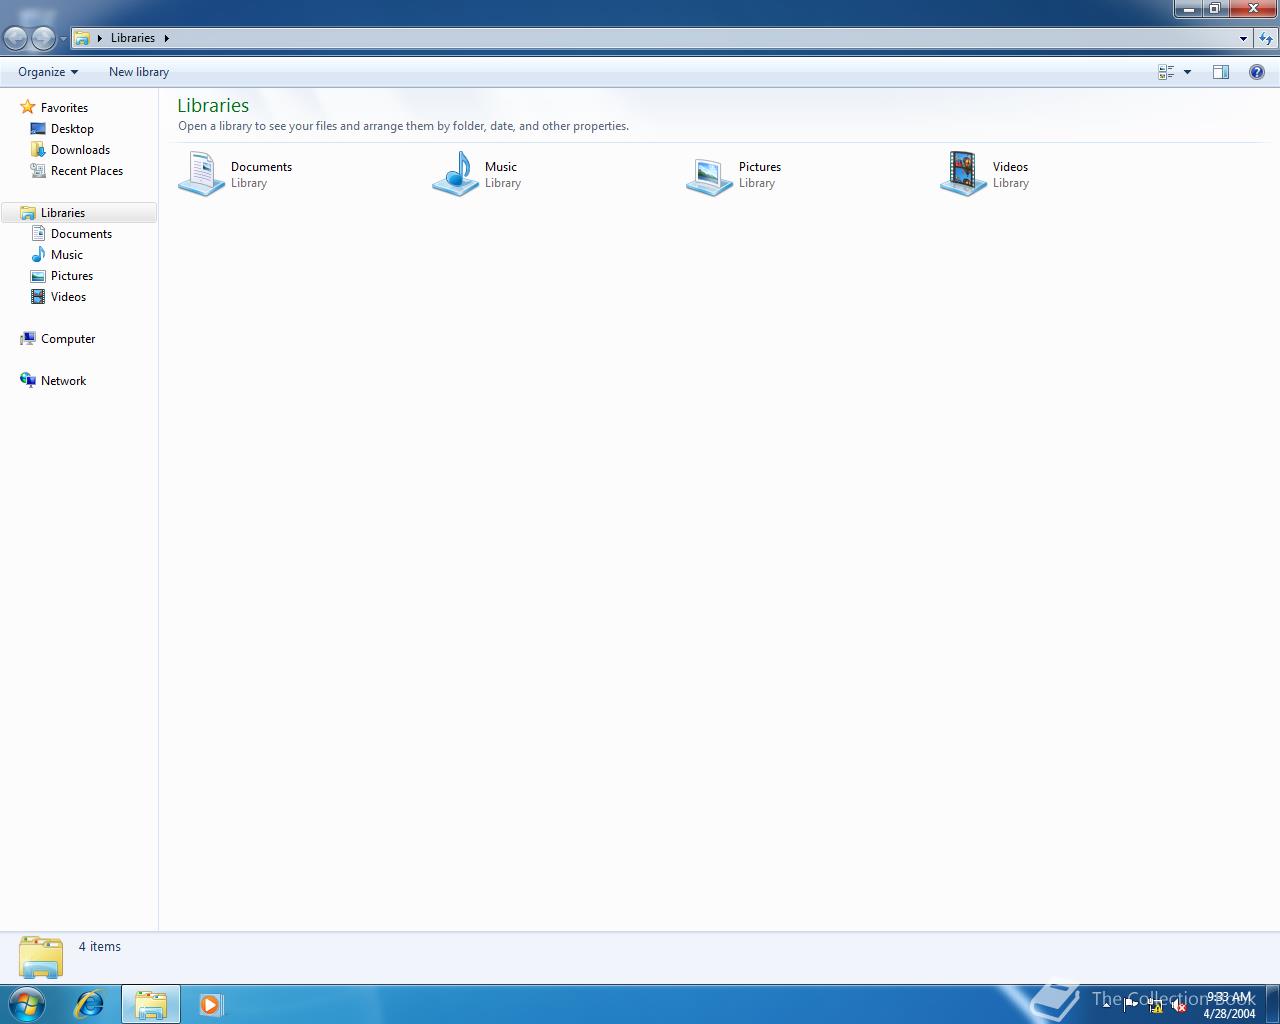Select Downloads under Favorites
This screenshot has width=1280, height=1024.
(80, 150)
